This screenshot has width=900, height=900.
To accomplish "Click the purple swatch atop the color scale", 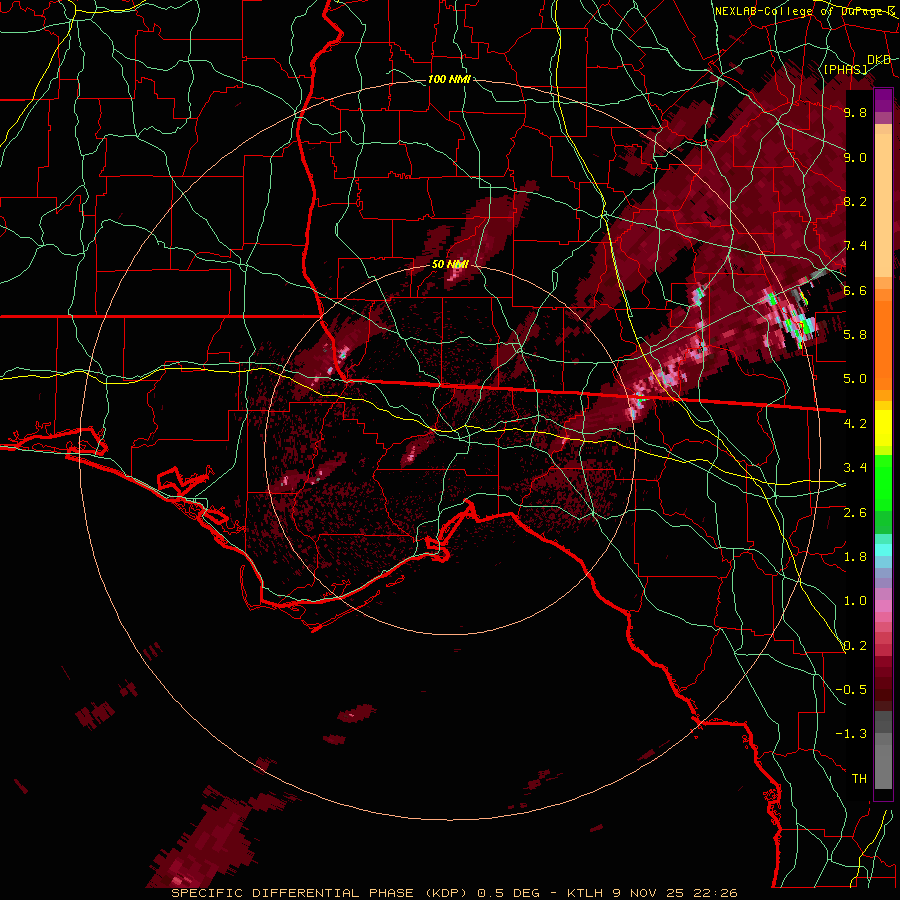I will 883,100.
